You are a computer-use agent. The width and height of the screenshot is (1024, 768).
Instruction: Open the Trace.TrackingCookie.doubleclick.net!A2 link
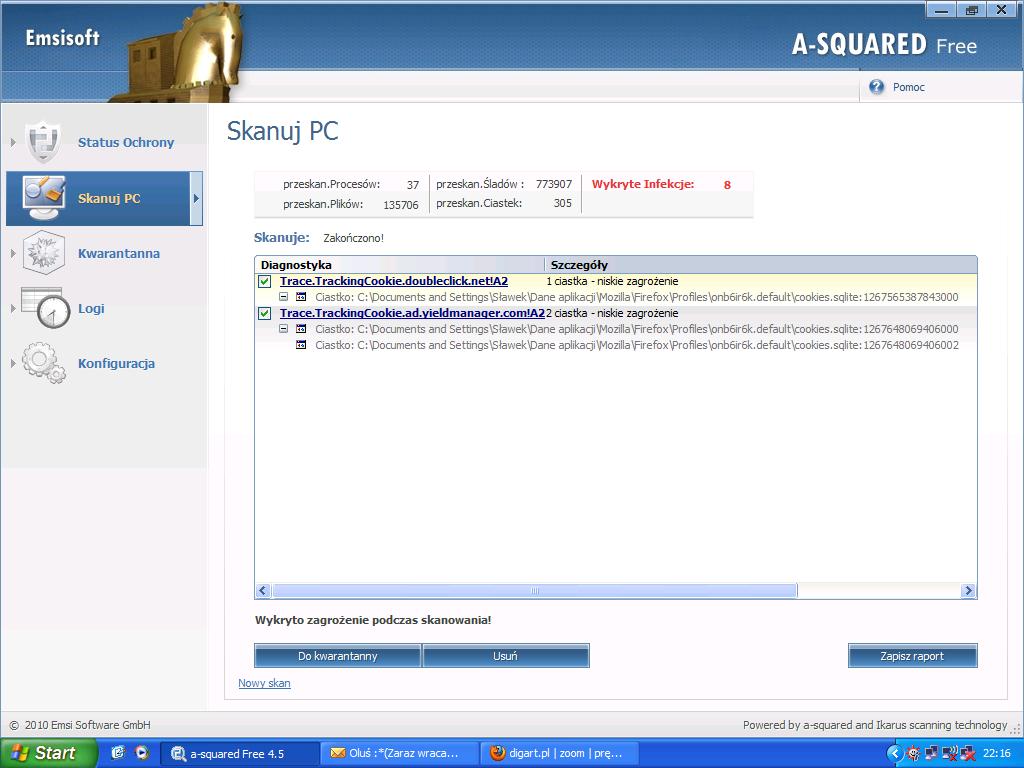394,281
